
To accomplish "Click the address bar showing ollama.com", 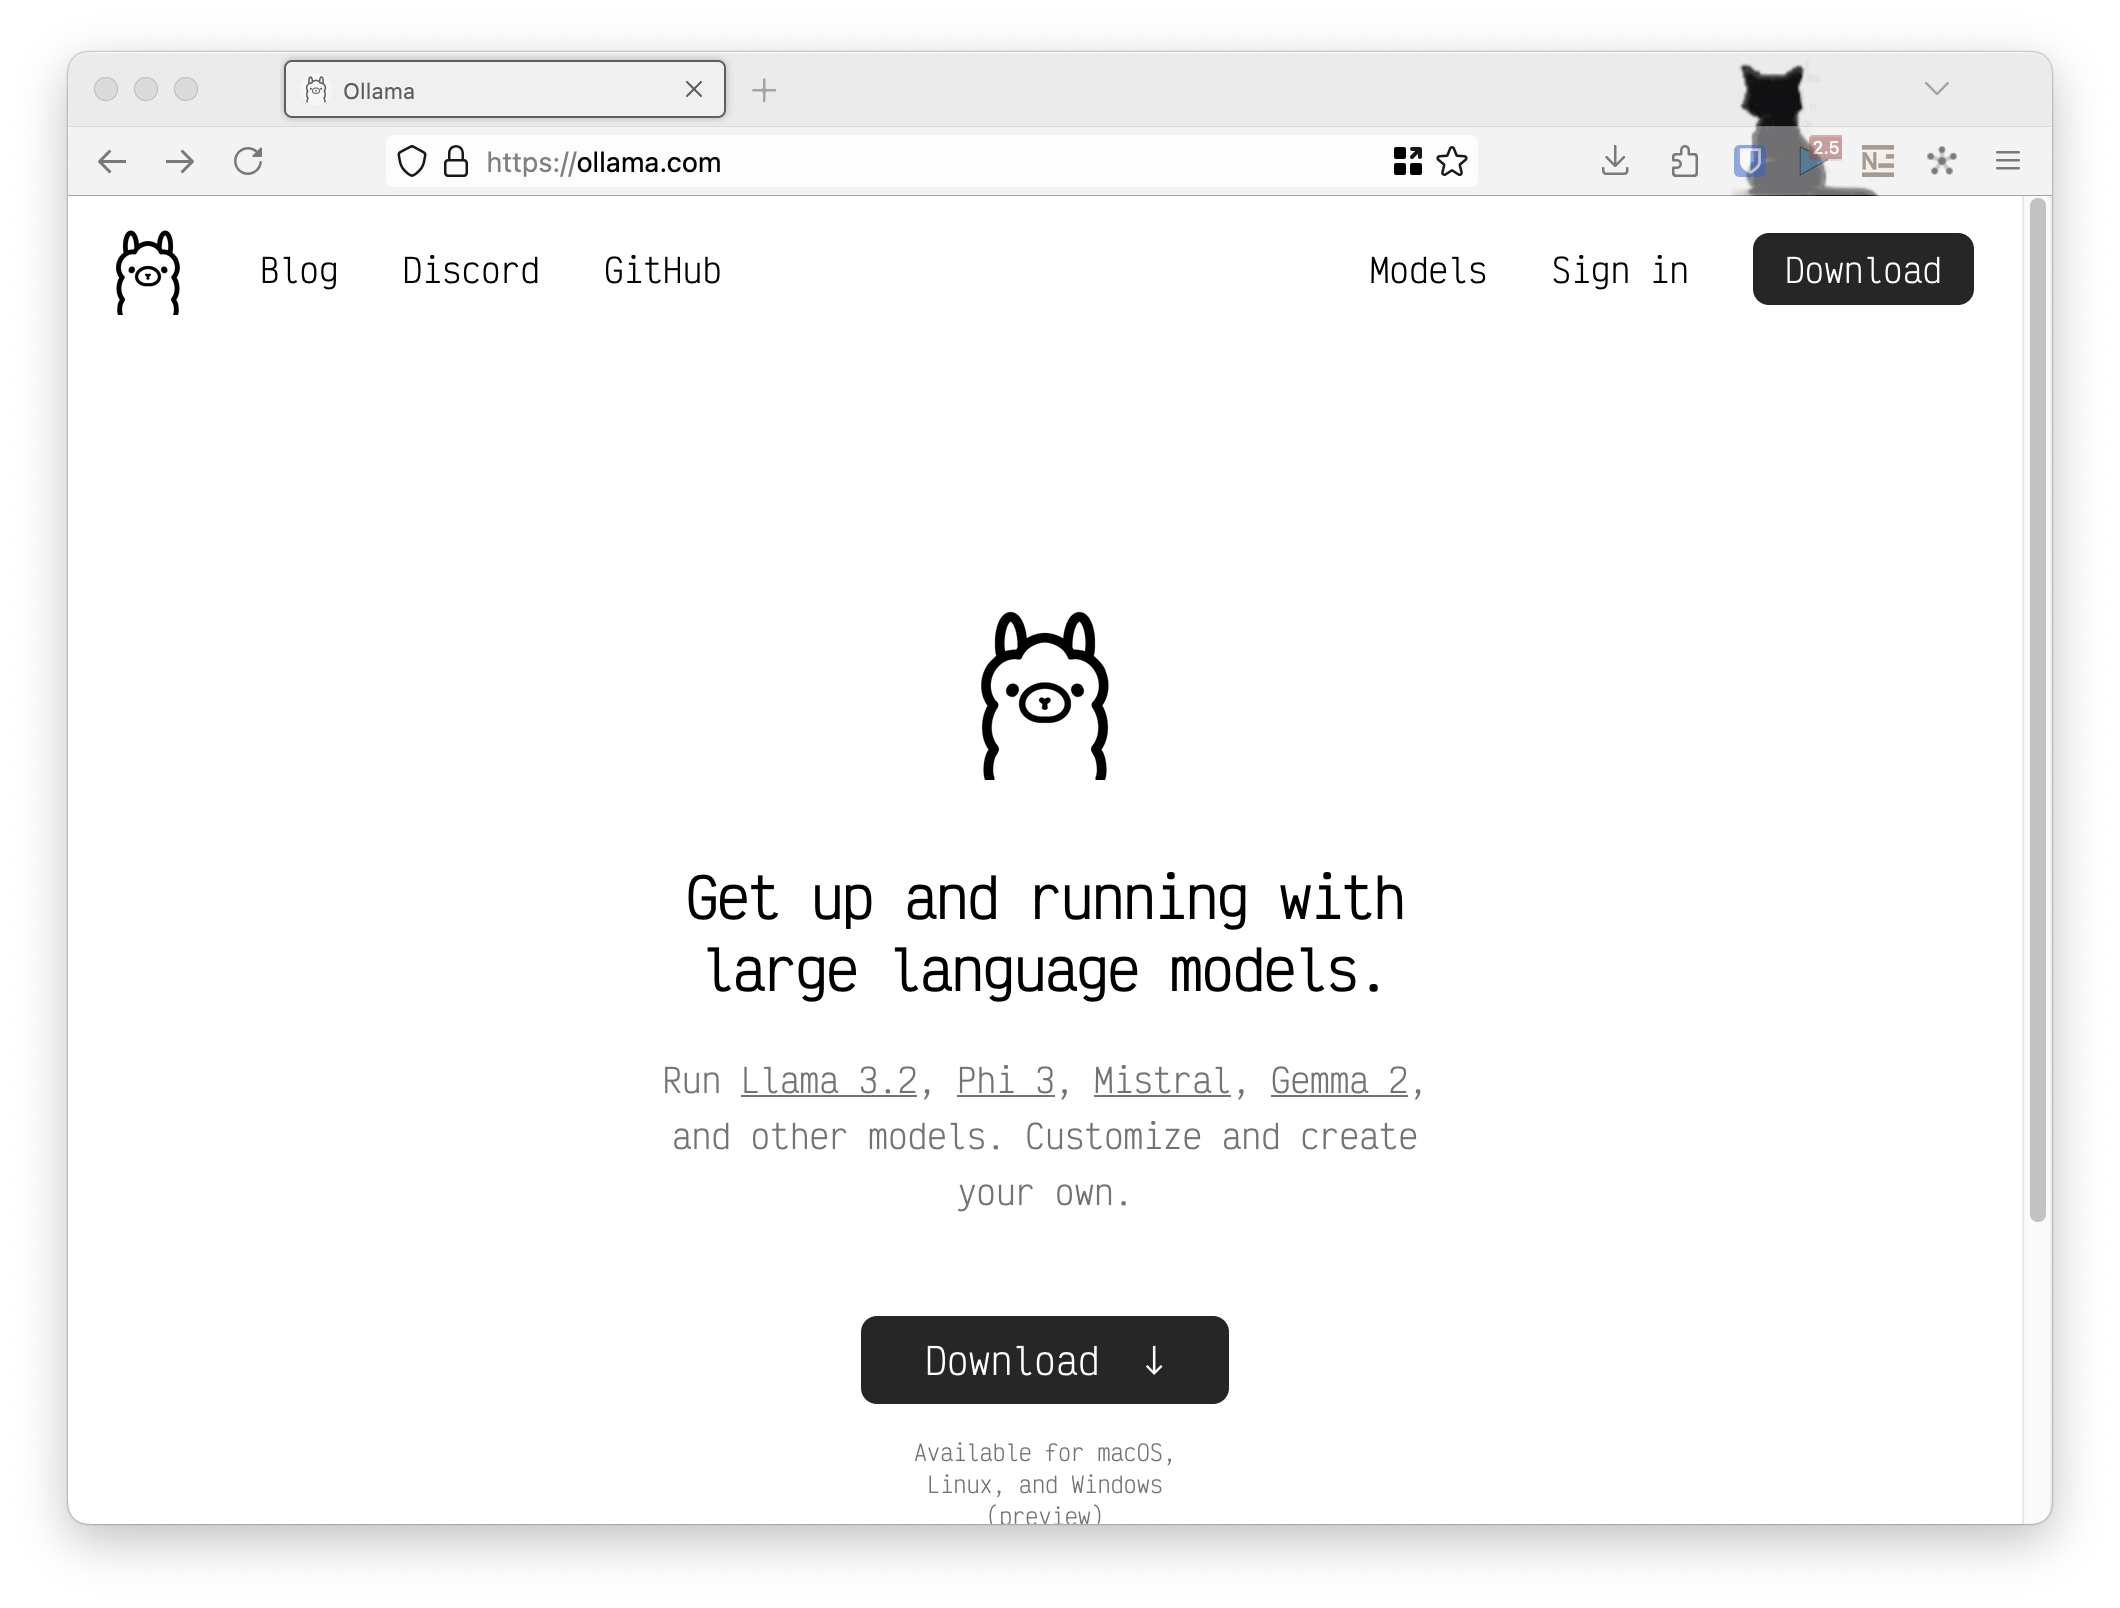I will 932,161.
